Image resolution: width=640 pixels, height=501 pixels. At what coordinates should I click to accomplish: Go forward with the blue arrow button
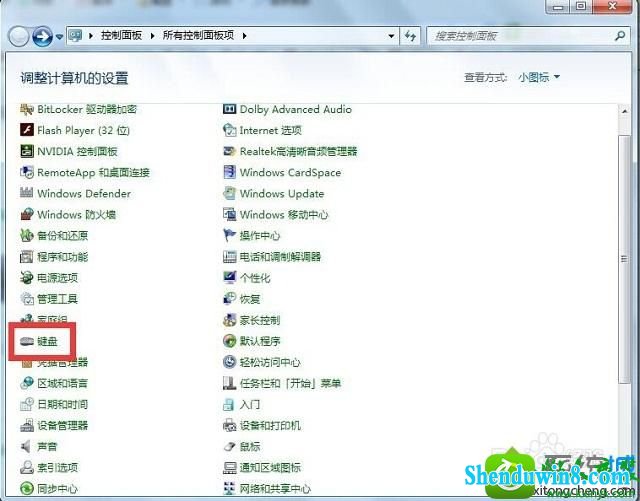click(x=42, y=36)
